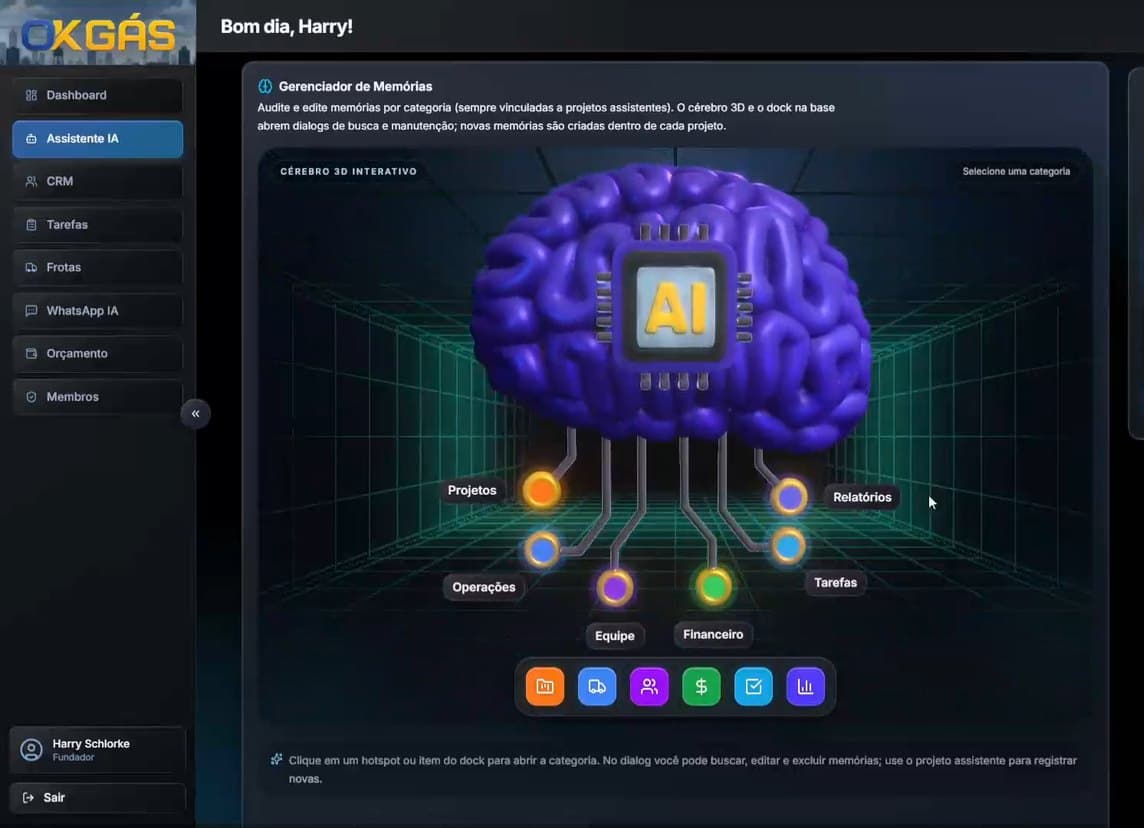Image resolution: width=1144 pixels, height=828 pixels.
Task: Click the blue Operações hotspot node
Action: [x=542, y=549]
